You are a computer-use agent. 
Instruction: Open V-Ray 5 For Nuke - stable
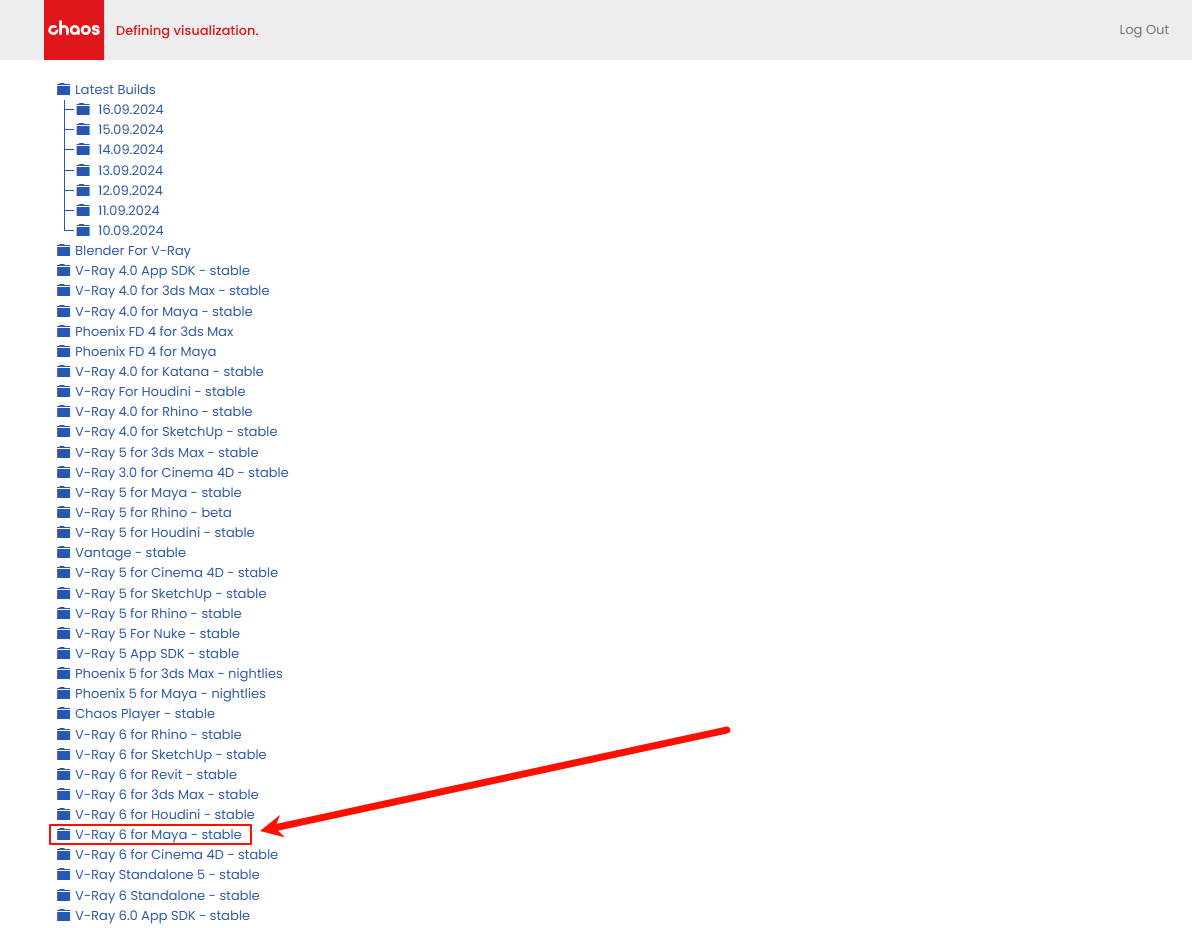click(x=157, y=633)
